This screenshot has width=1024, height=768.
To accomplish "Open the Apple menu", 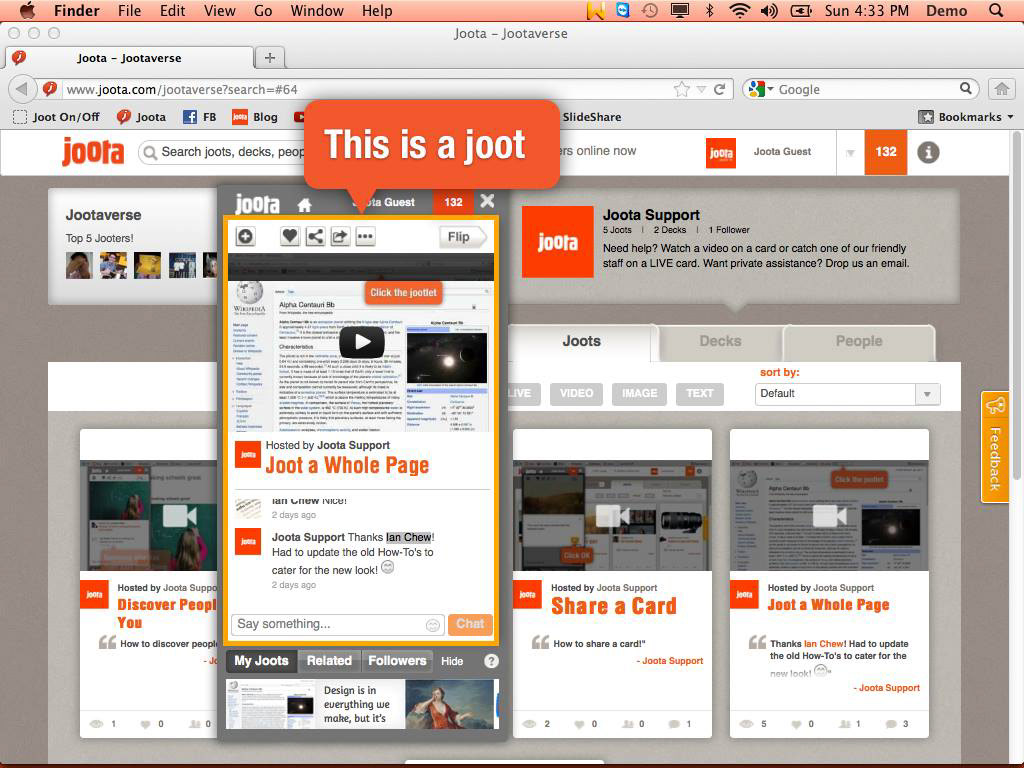I will pyautogui.click(x=27, y=10).
